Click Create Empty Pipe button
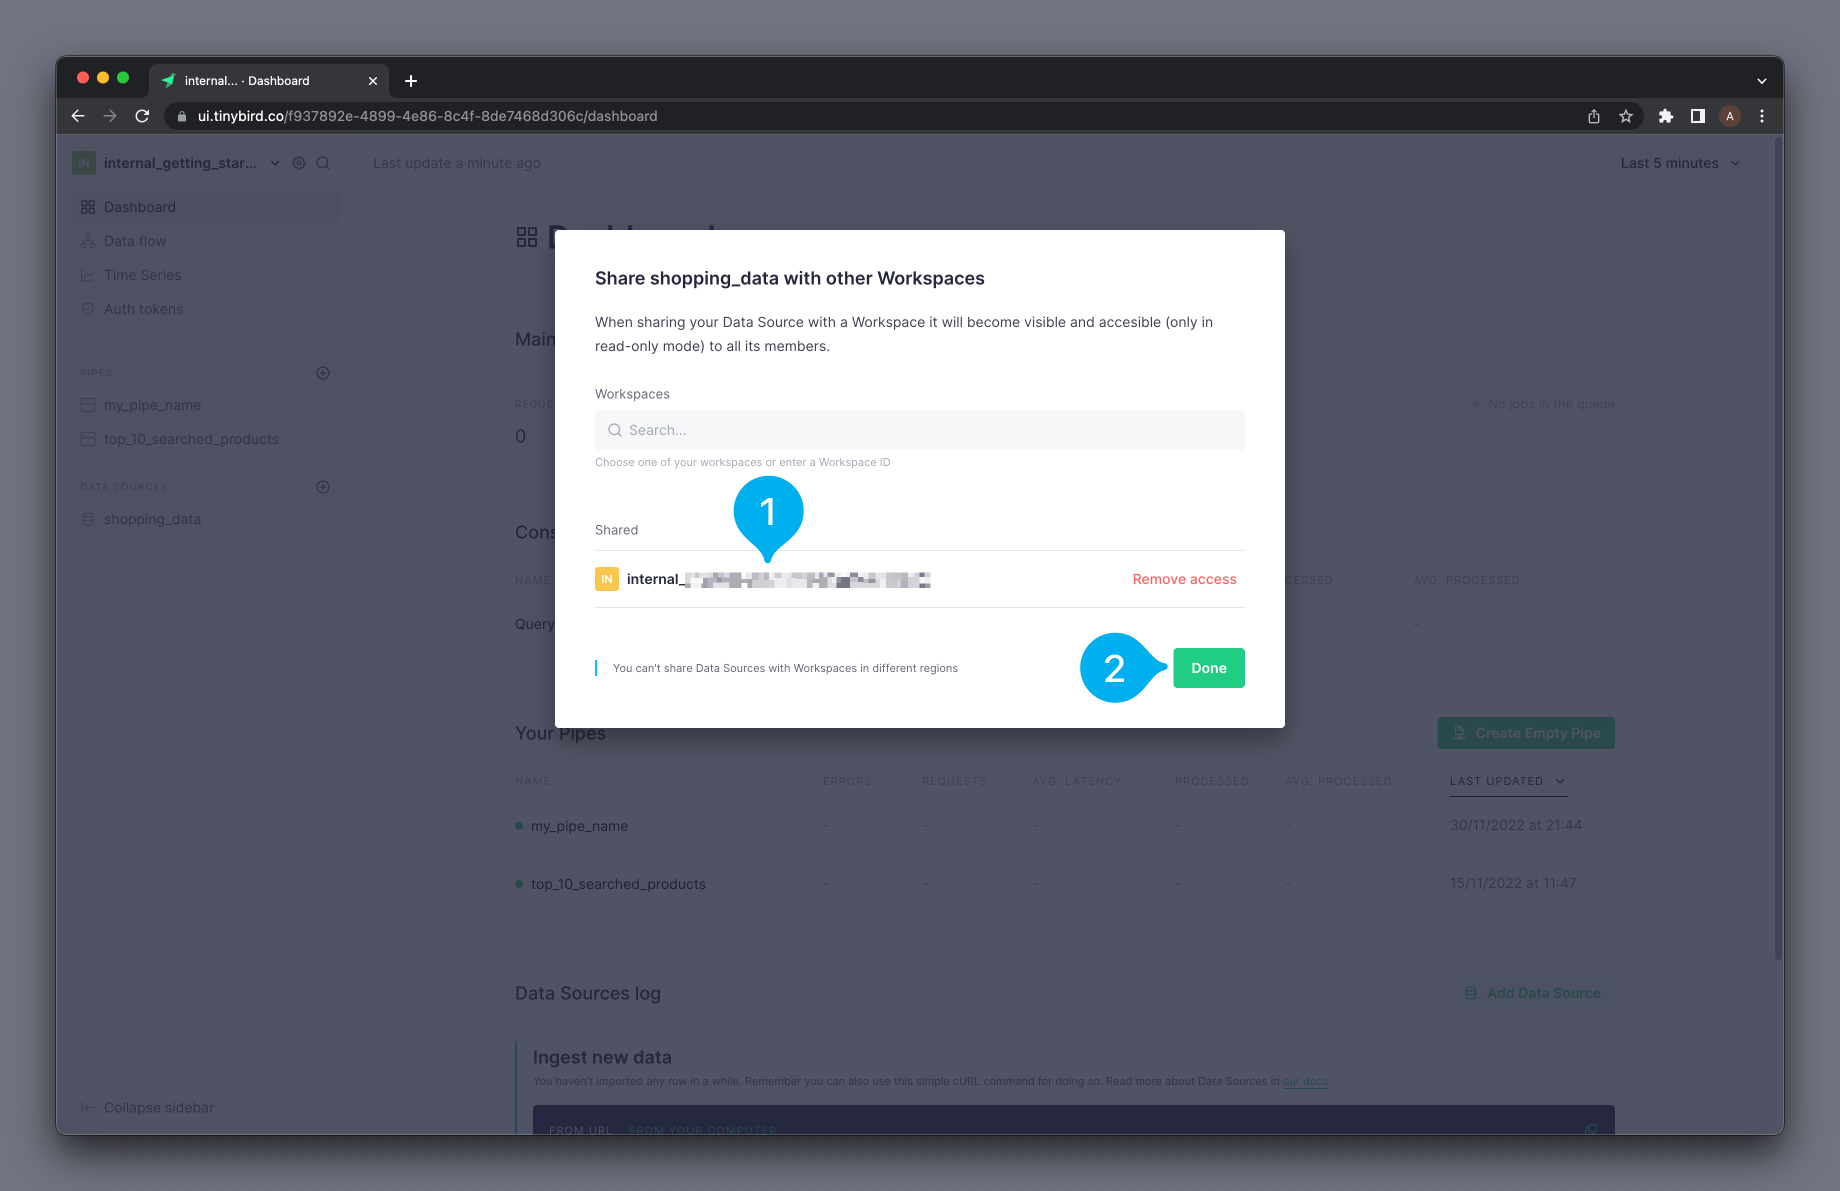 point(1526,733)
